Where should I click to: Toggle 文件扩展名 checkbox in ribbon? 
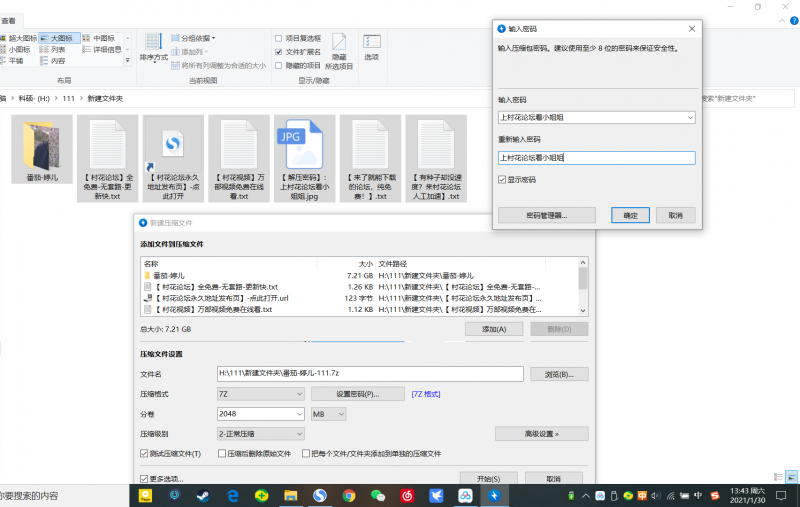[x=279, y=52]
